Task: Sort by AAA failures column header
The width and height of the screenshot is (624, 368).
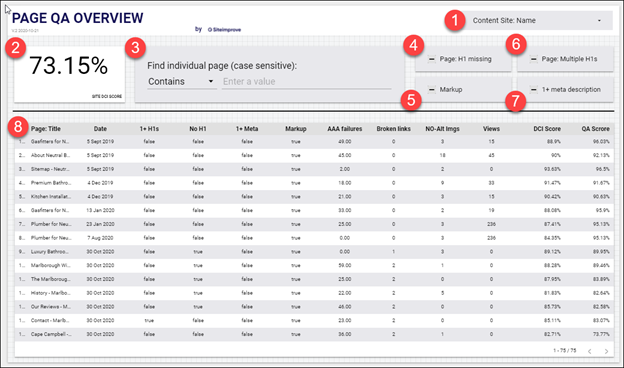Action: click(x=345, y=129)
